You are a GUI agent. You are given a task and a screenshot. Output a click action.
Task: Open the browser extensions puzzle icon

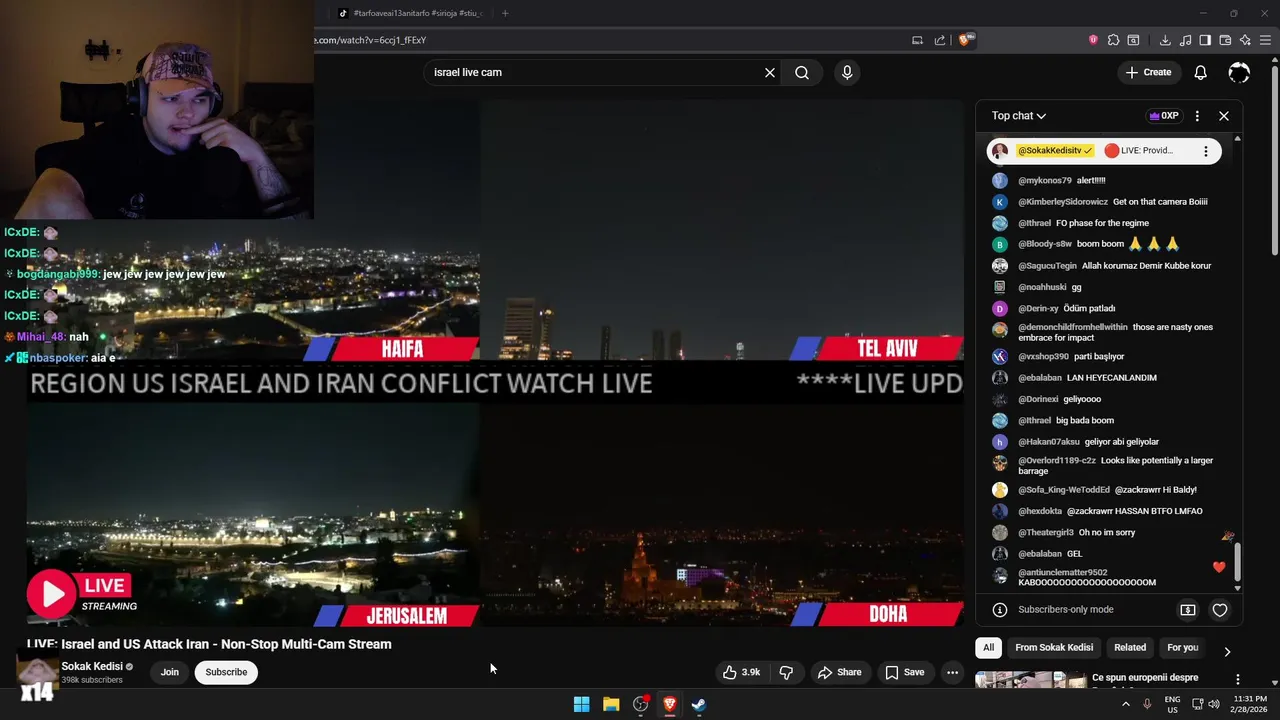(1113, 40)
